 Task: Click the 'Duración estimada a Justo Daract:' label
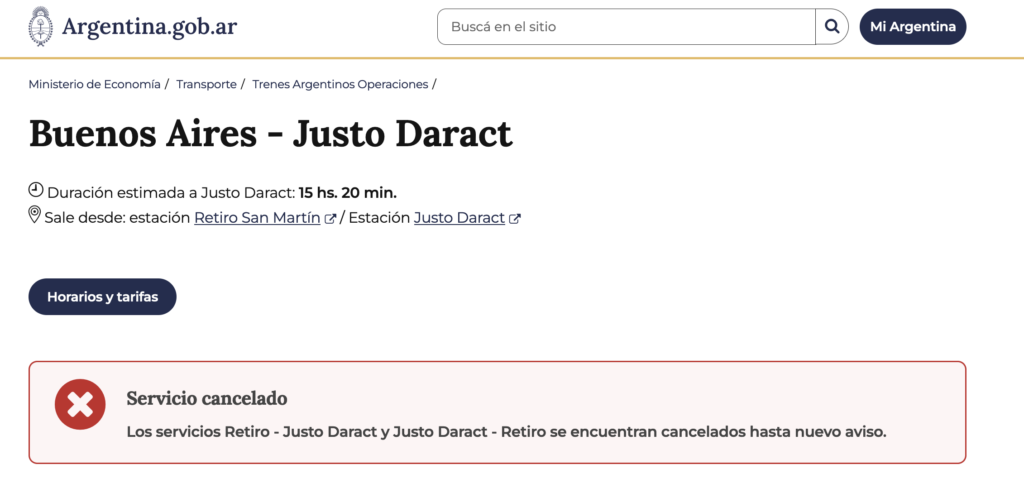[172, 193]
